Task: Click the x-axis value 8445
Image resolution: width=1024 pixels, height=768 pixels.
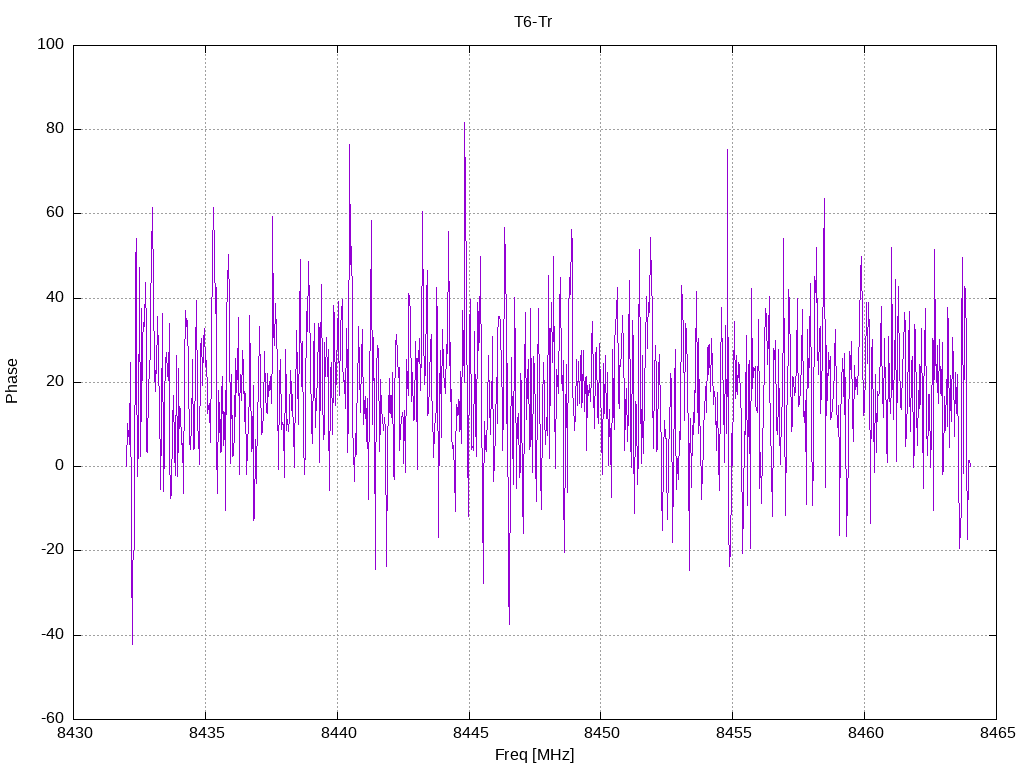Action: click(x=470, y=733)
